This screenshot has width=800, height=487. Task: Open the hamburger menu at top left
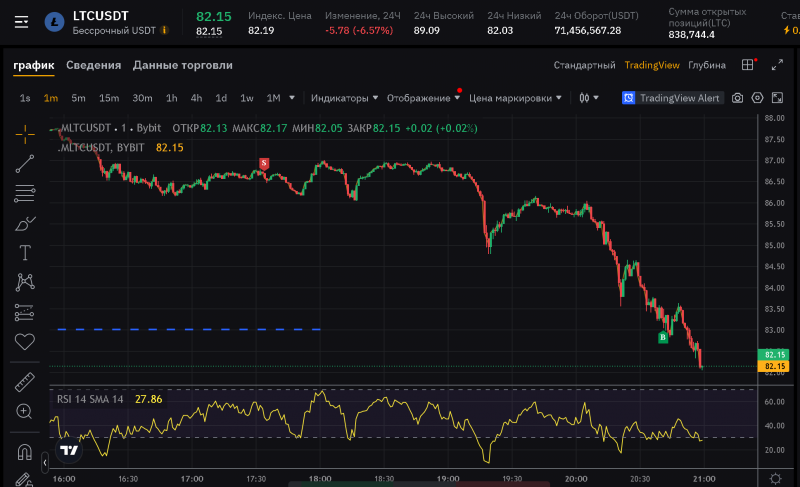point(21,22)
